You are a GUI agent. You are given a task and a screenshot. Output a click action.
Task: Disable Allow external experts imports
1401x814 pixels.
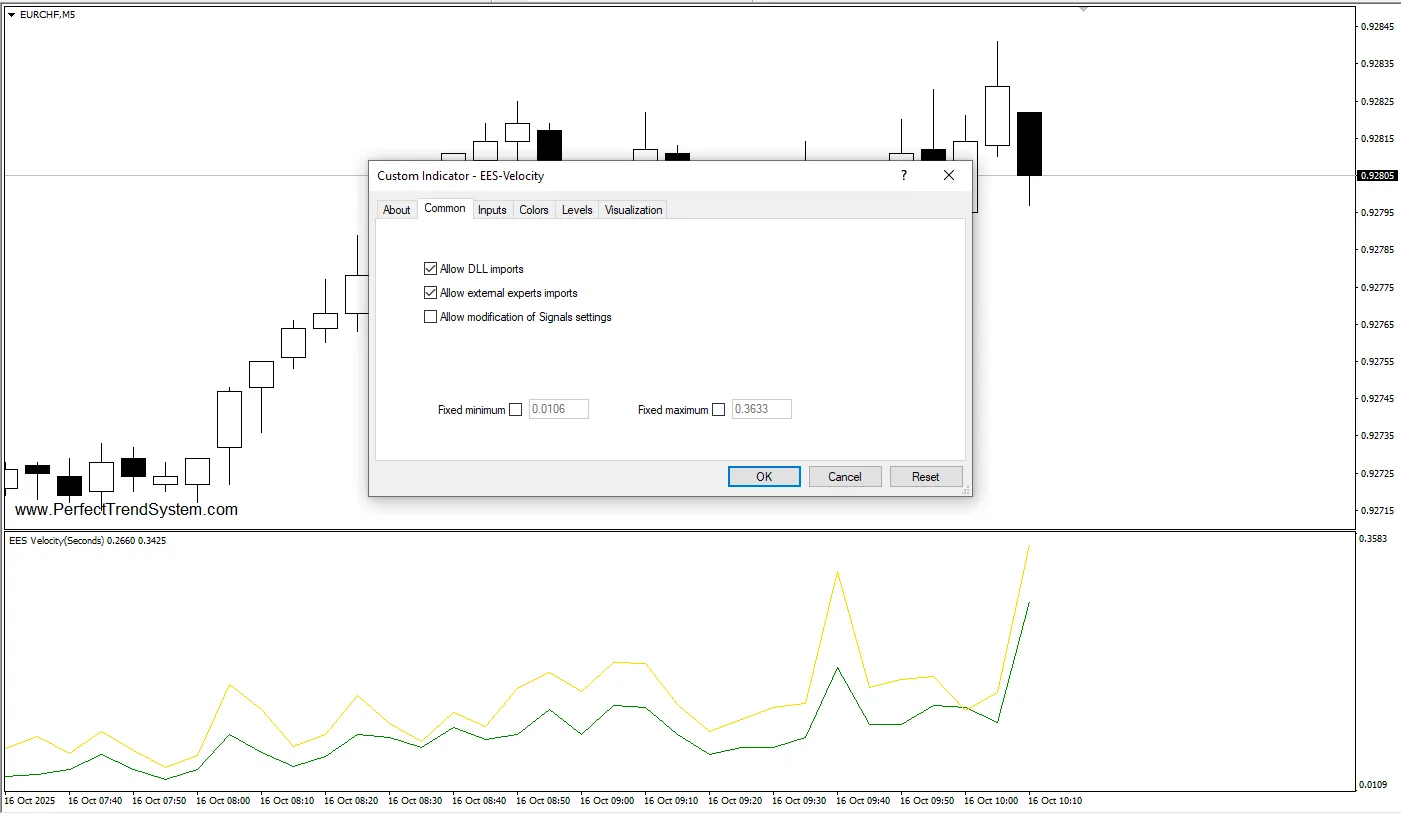coord(431,293)
